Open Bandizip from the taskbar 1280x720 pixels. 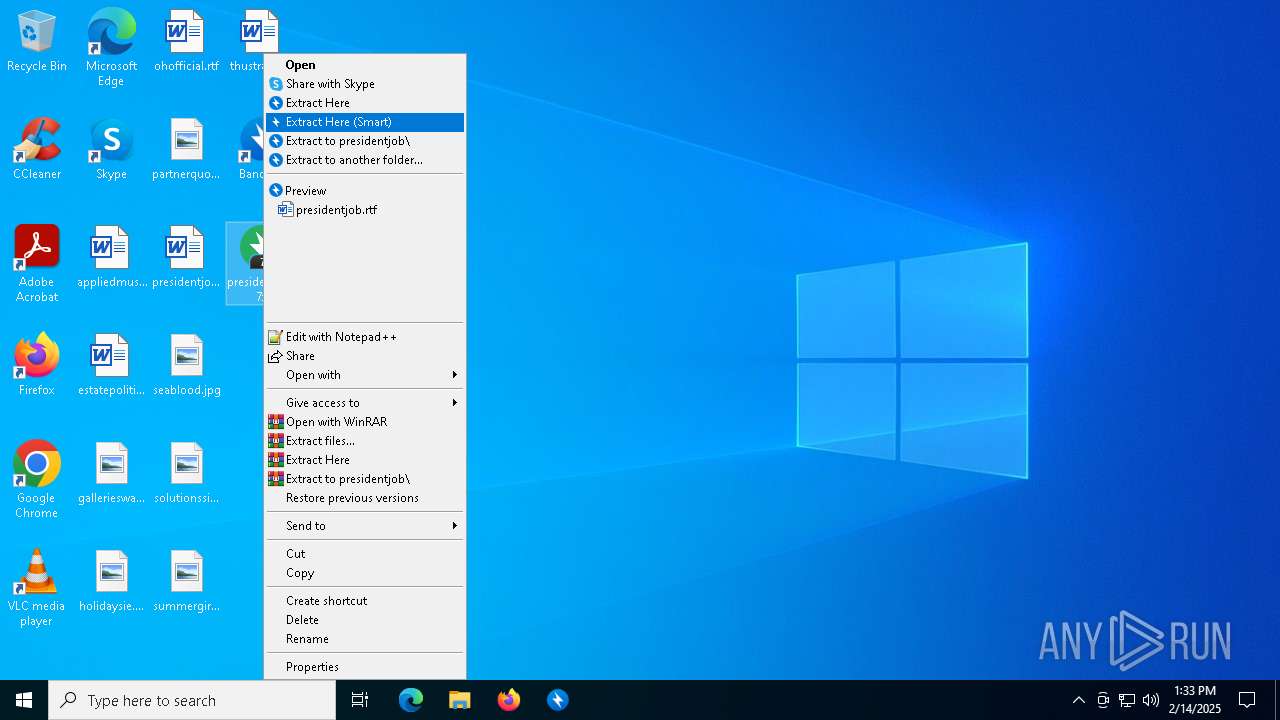point(558,700)
